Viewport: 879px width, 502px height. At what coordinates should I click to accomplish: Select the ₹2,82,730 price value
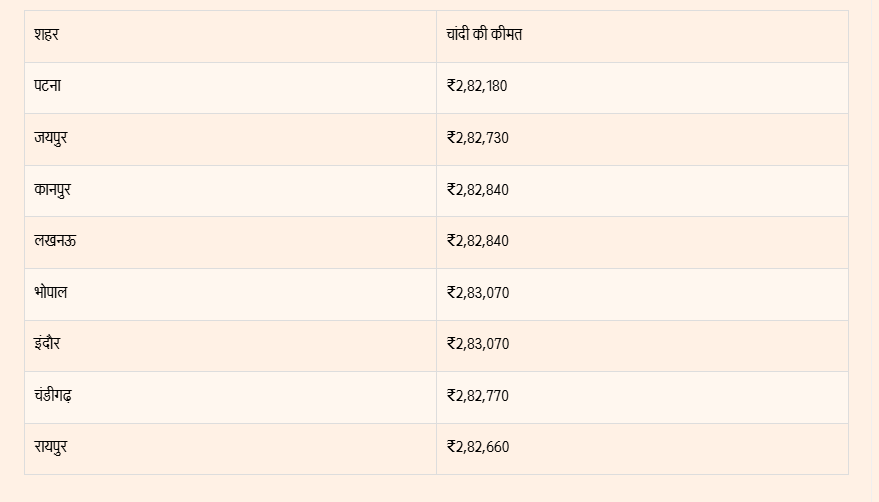[478, 138]
